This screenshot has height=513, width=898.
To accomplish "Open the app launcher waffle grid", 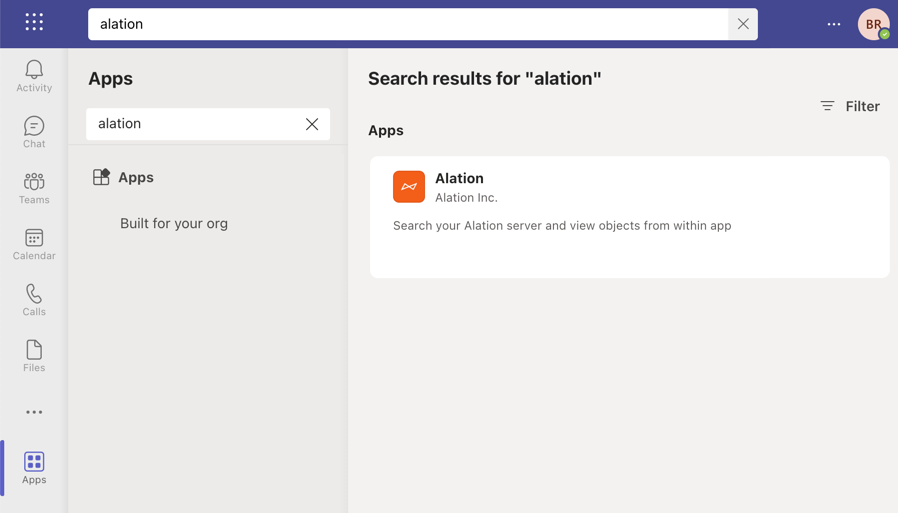I will coord(34,22).
